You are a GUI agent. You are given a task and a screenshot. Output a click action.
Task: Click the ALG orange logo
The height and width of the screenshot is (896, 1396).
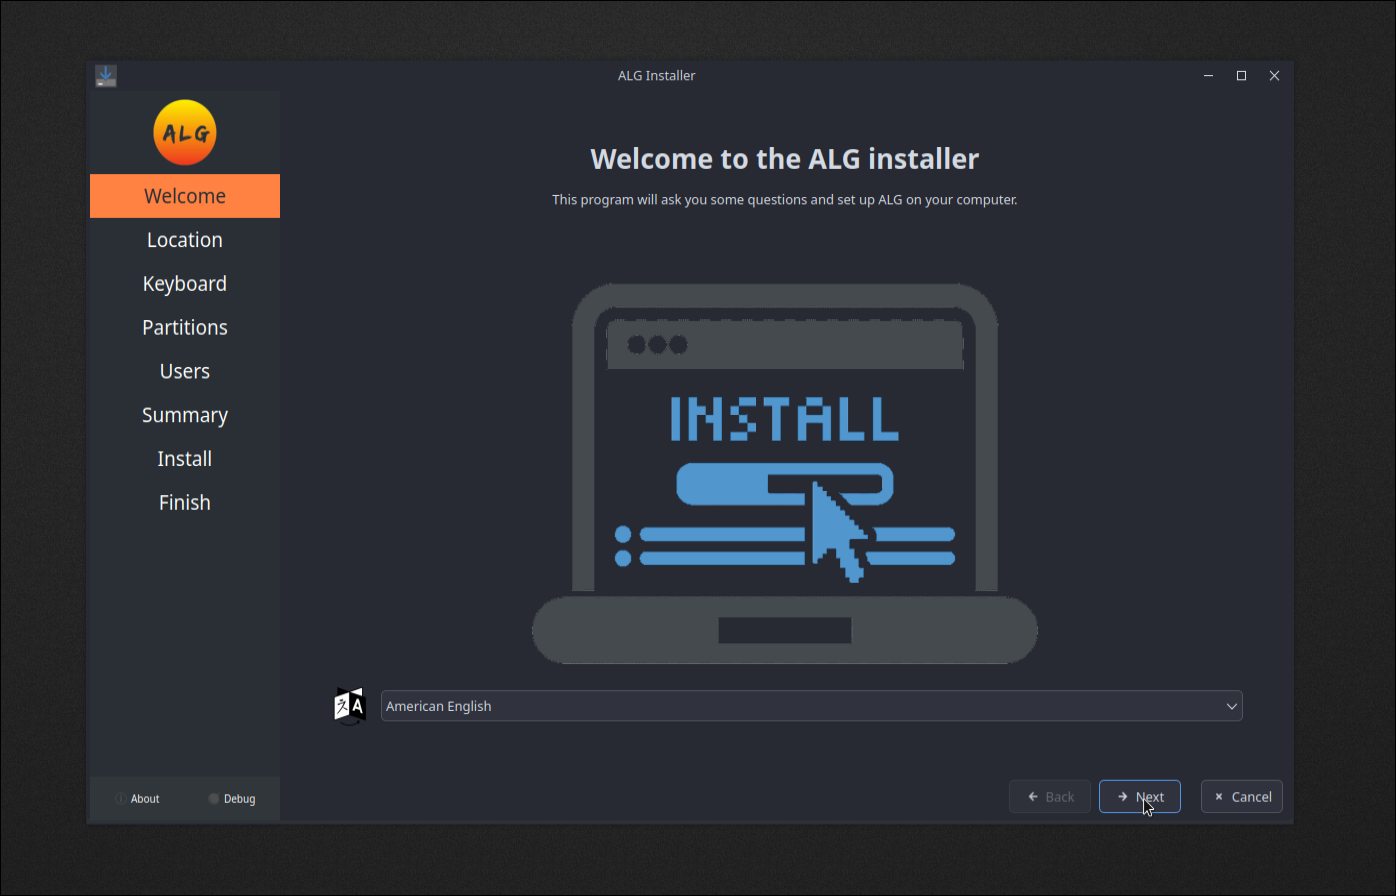point(185,132)
